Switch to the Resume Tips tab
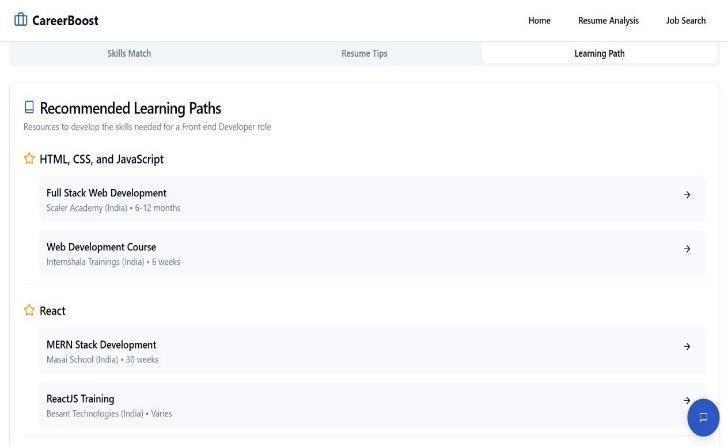 (364, 53)
